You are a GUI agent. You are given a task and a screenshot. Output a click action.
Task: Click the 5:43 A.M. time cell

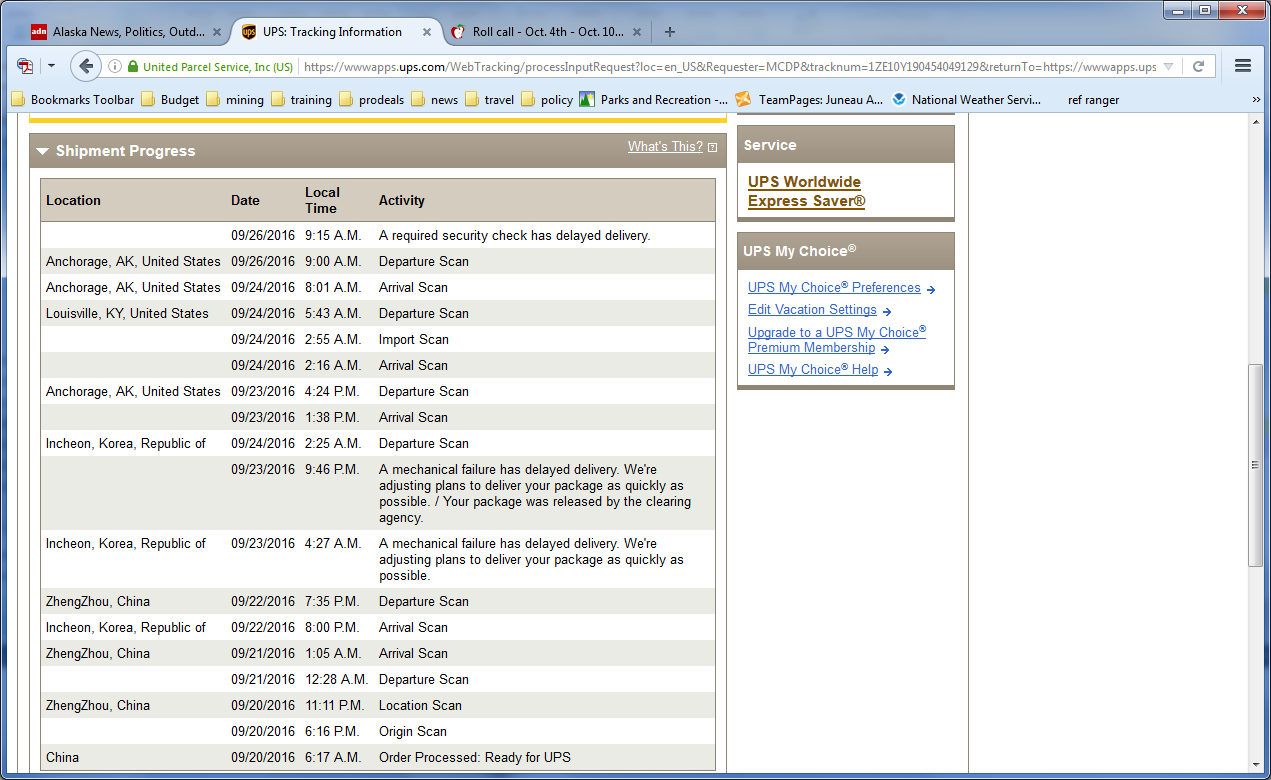pos(333,314)
